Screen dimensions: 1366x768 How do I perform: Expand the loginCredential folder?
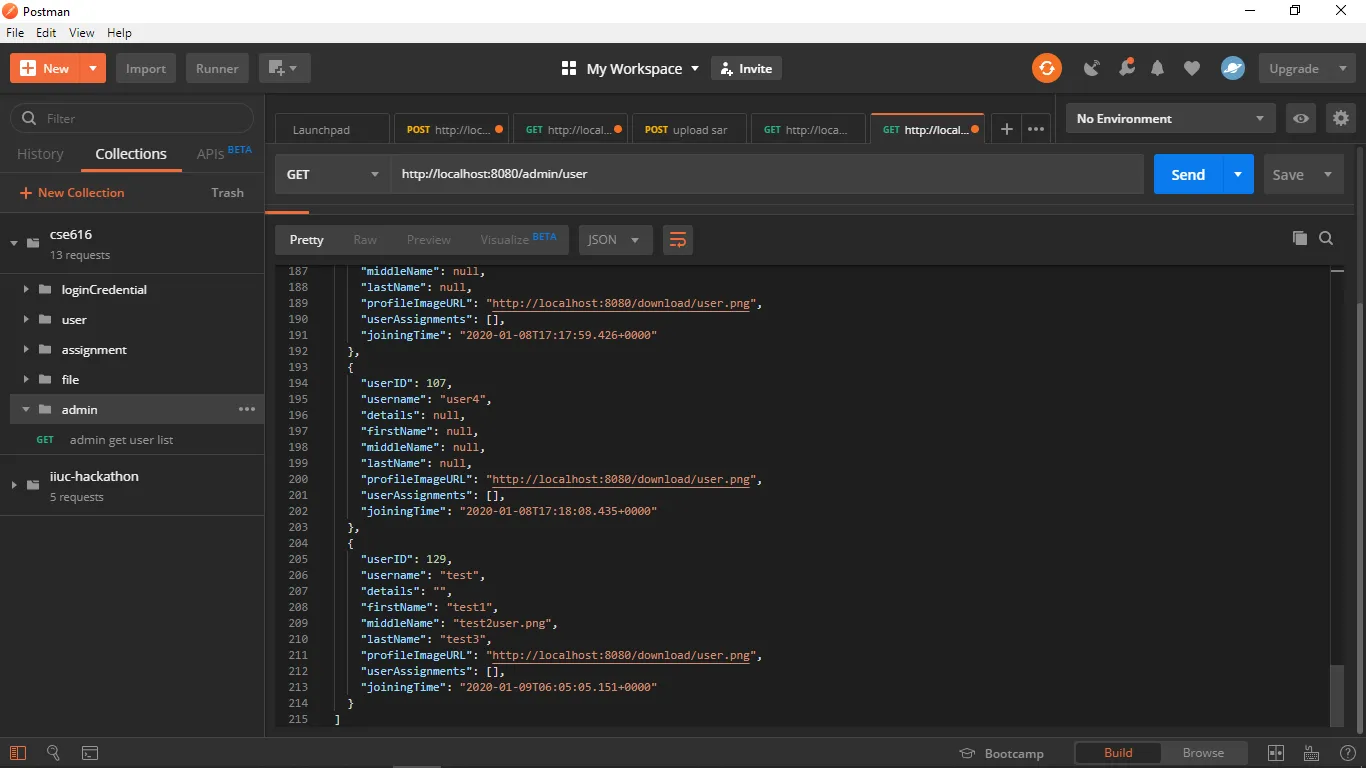click(x=26, y=290)
